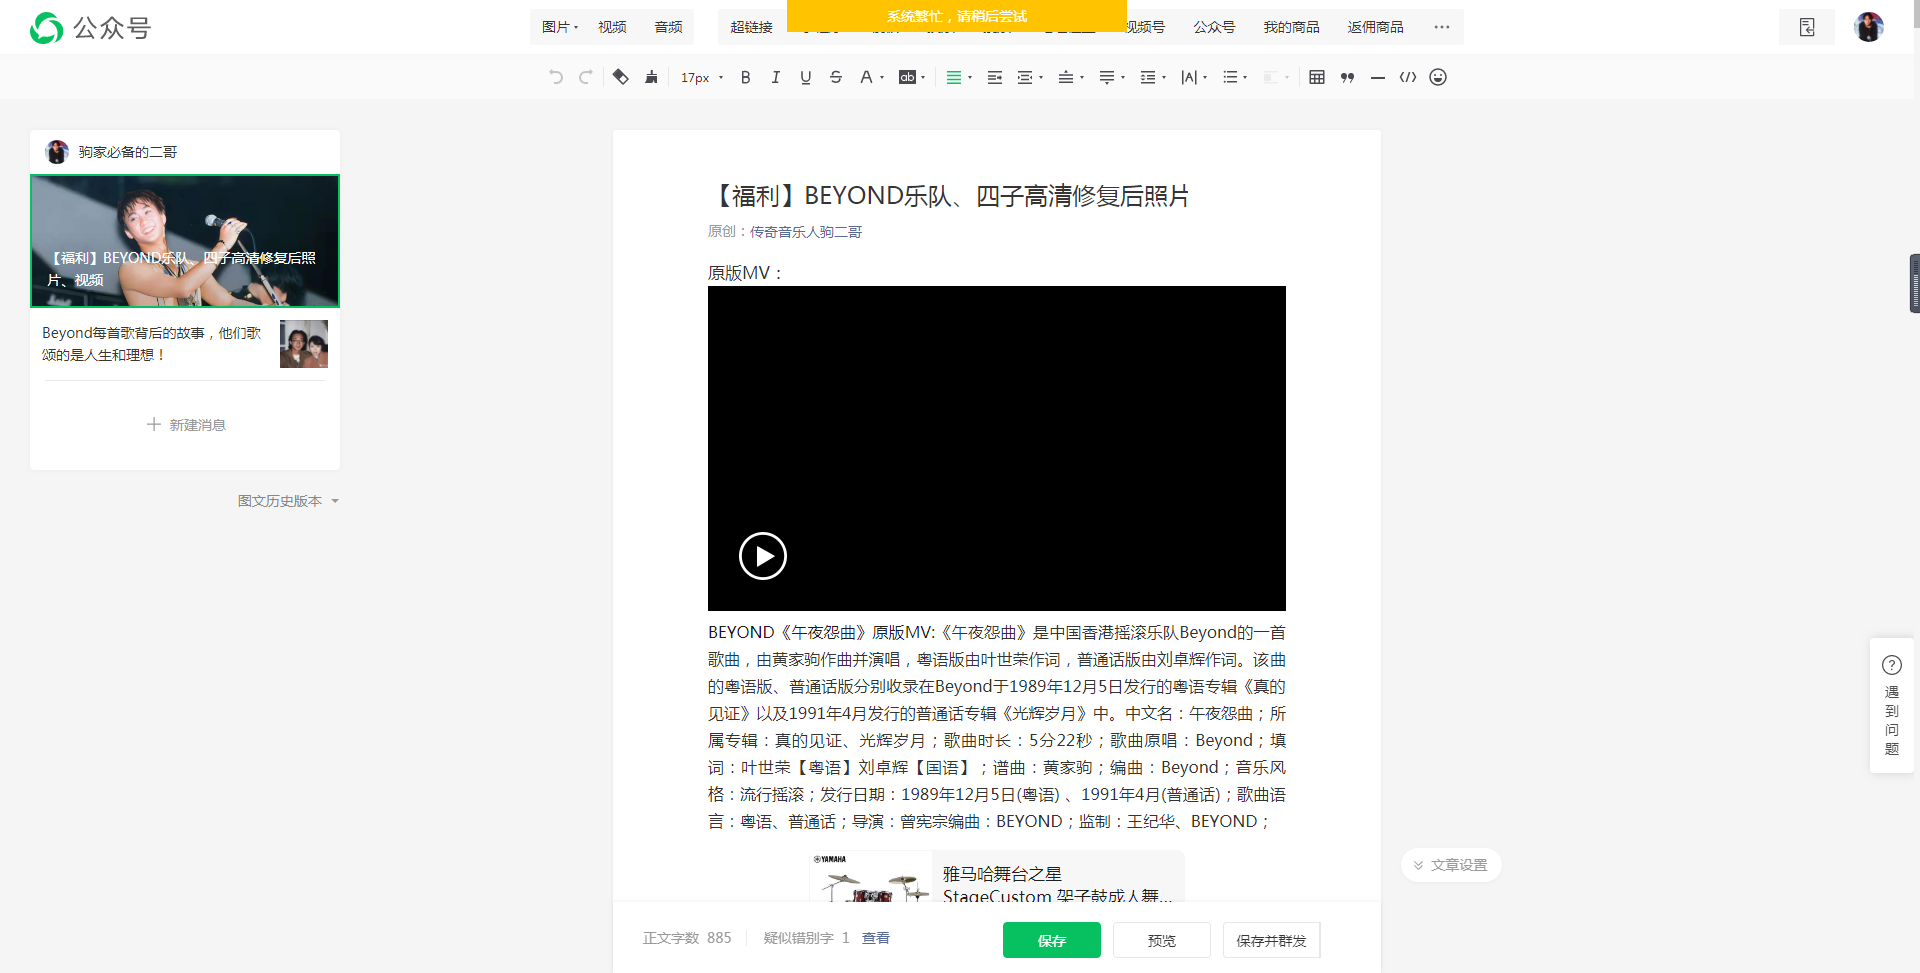
Task: Click the 预览 button
Action: [1162, 940]
